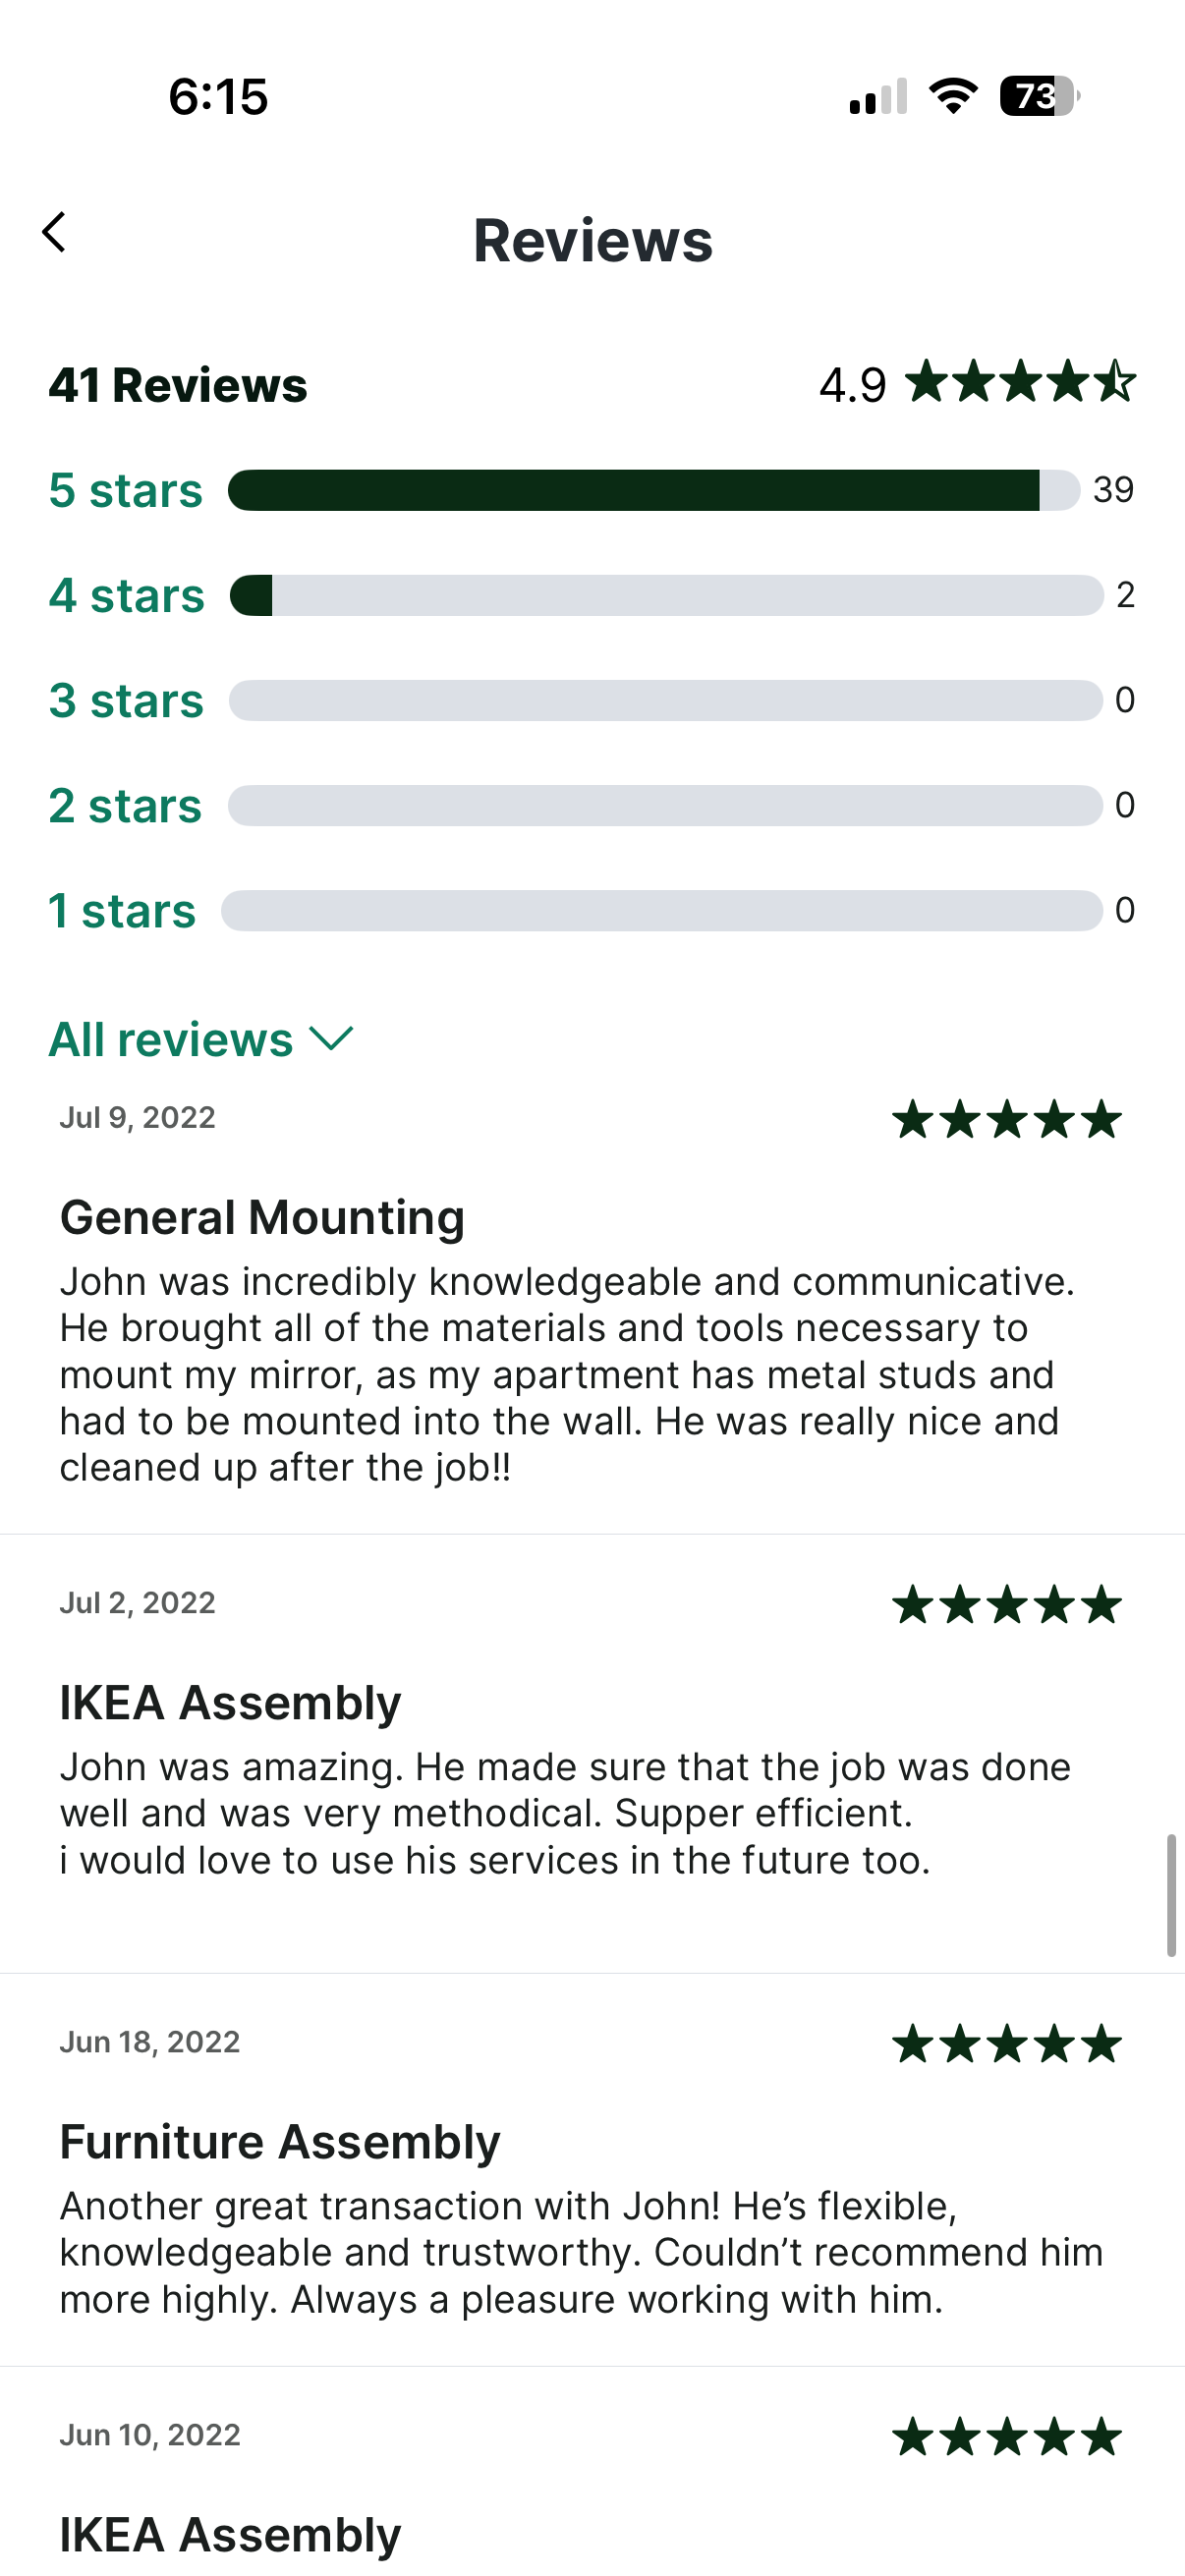Tap the star rating on Jun 10 review
The image size is (1185, 2576).
[1007, 2436]
